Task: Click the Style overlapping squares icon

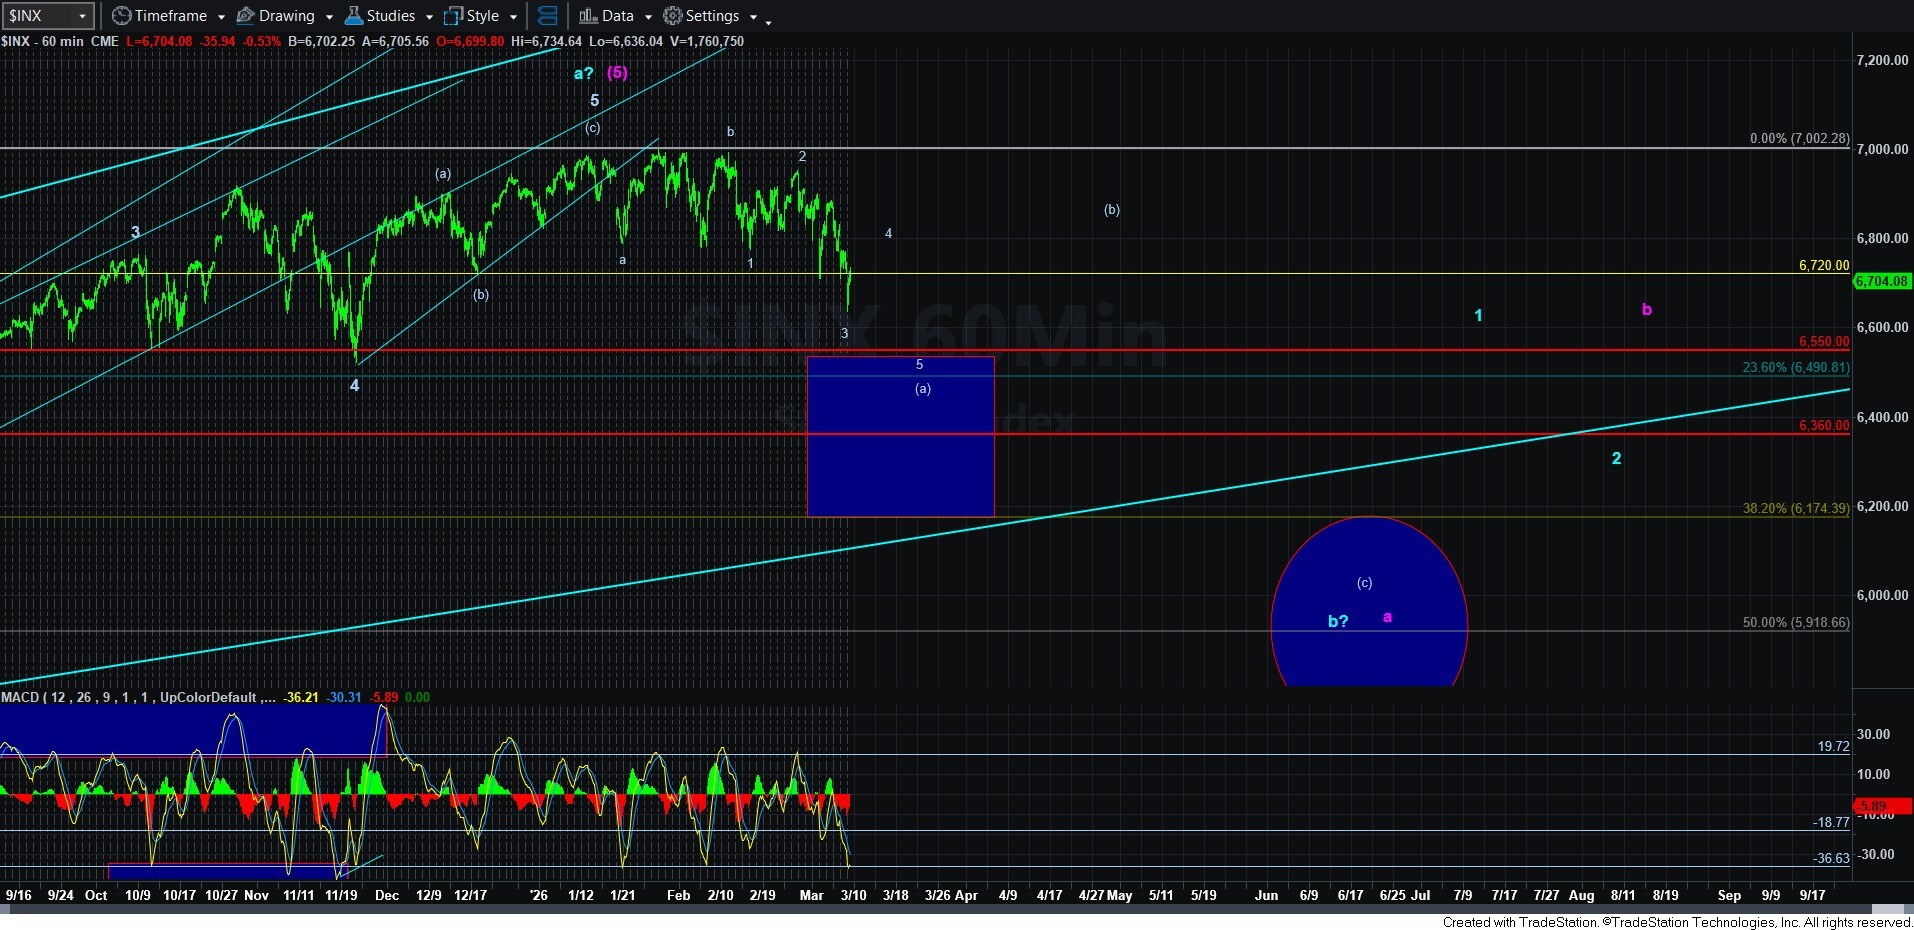Action: coord(454,16)
